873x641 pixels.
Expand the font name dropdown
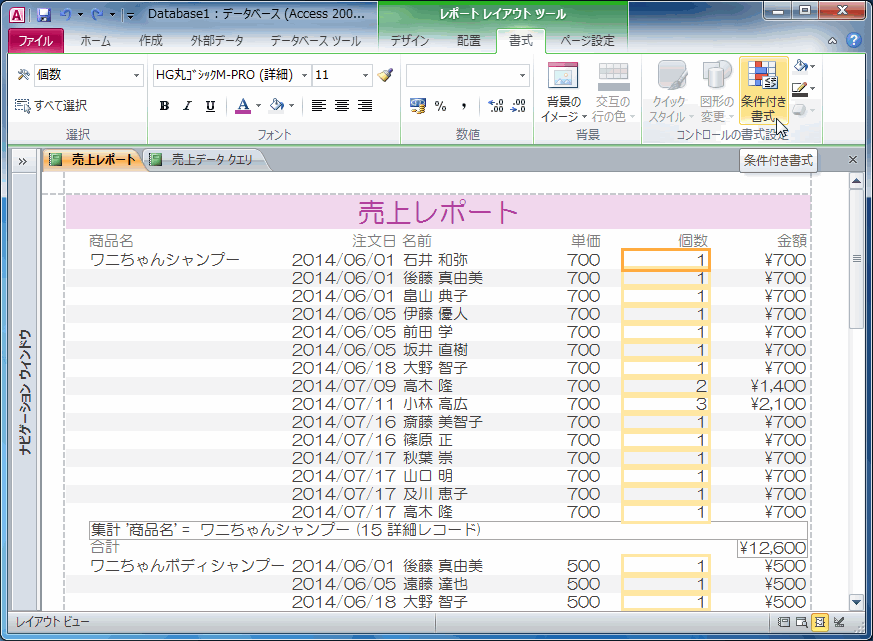coord(302,76)
